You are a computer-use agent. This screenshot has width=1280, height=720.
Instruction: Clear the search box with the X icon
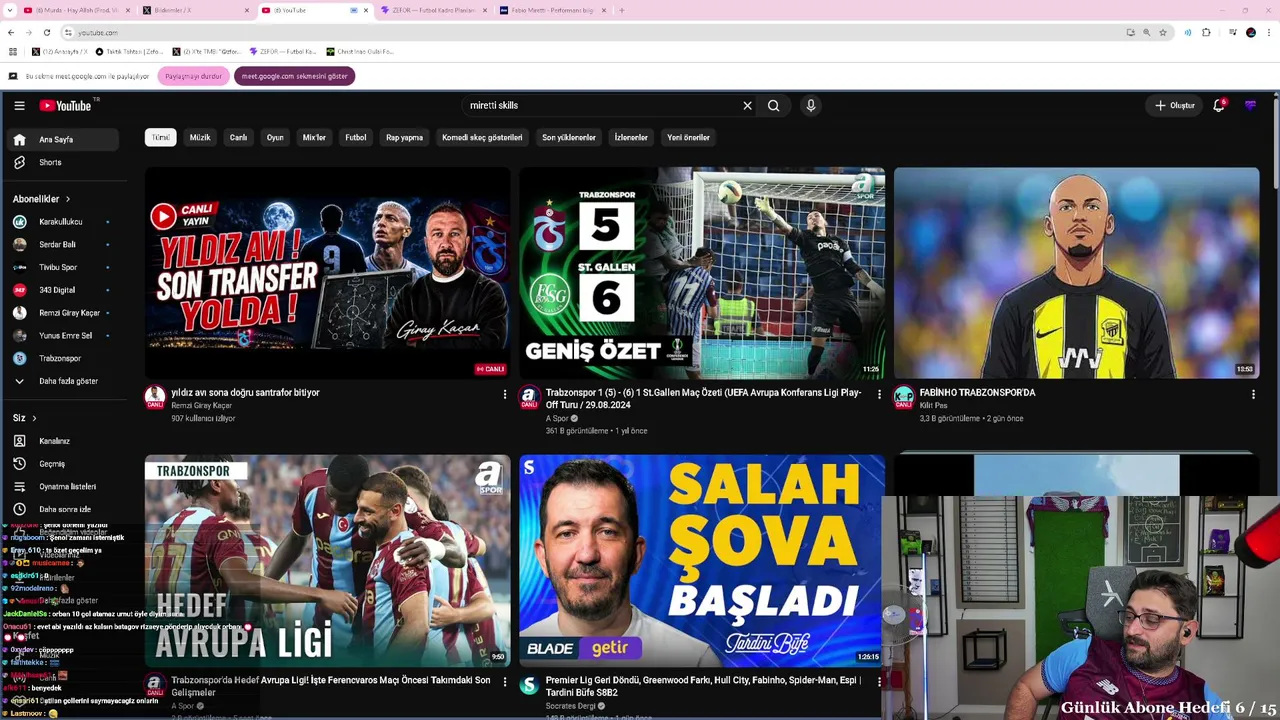[x=747, y=105]
